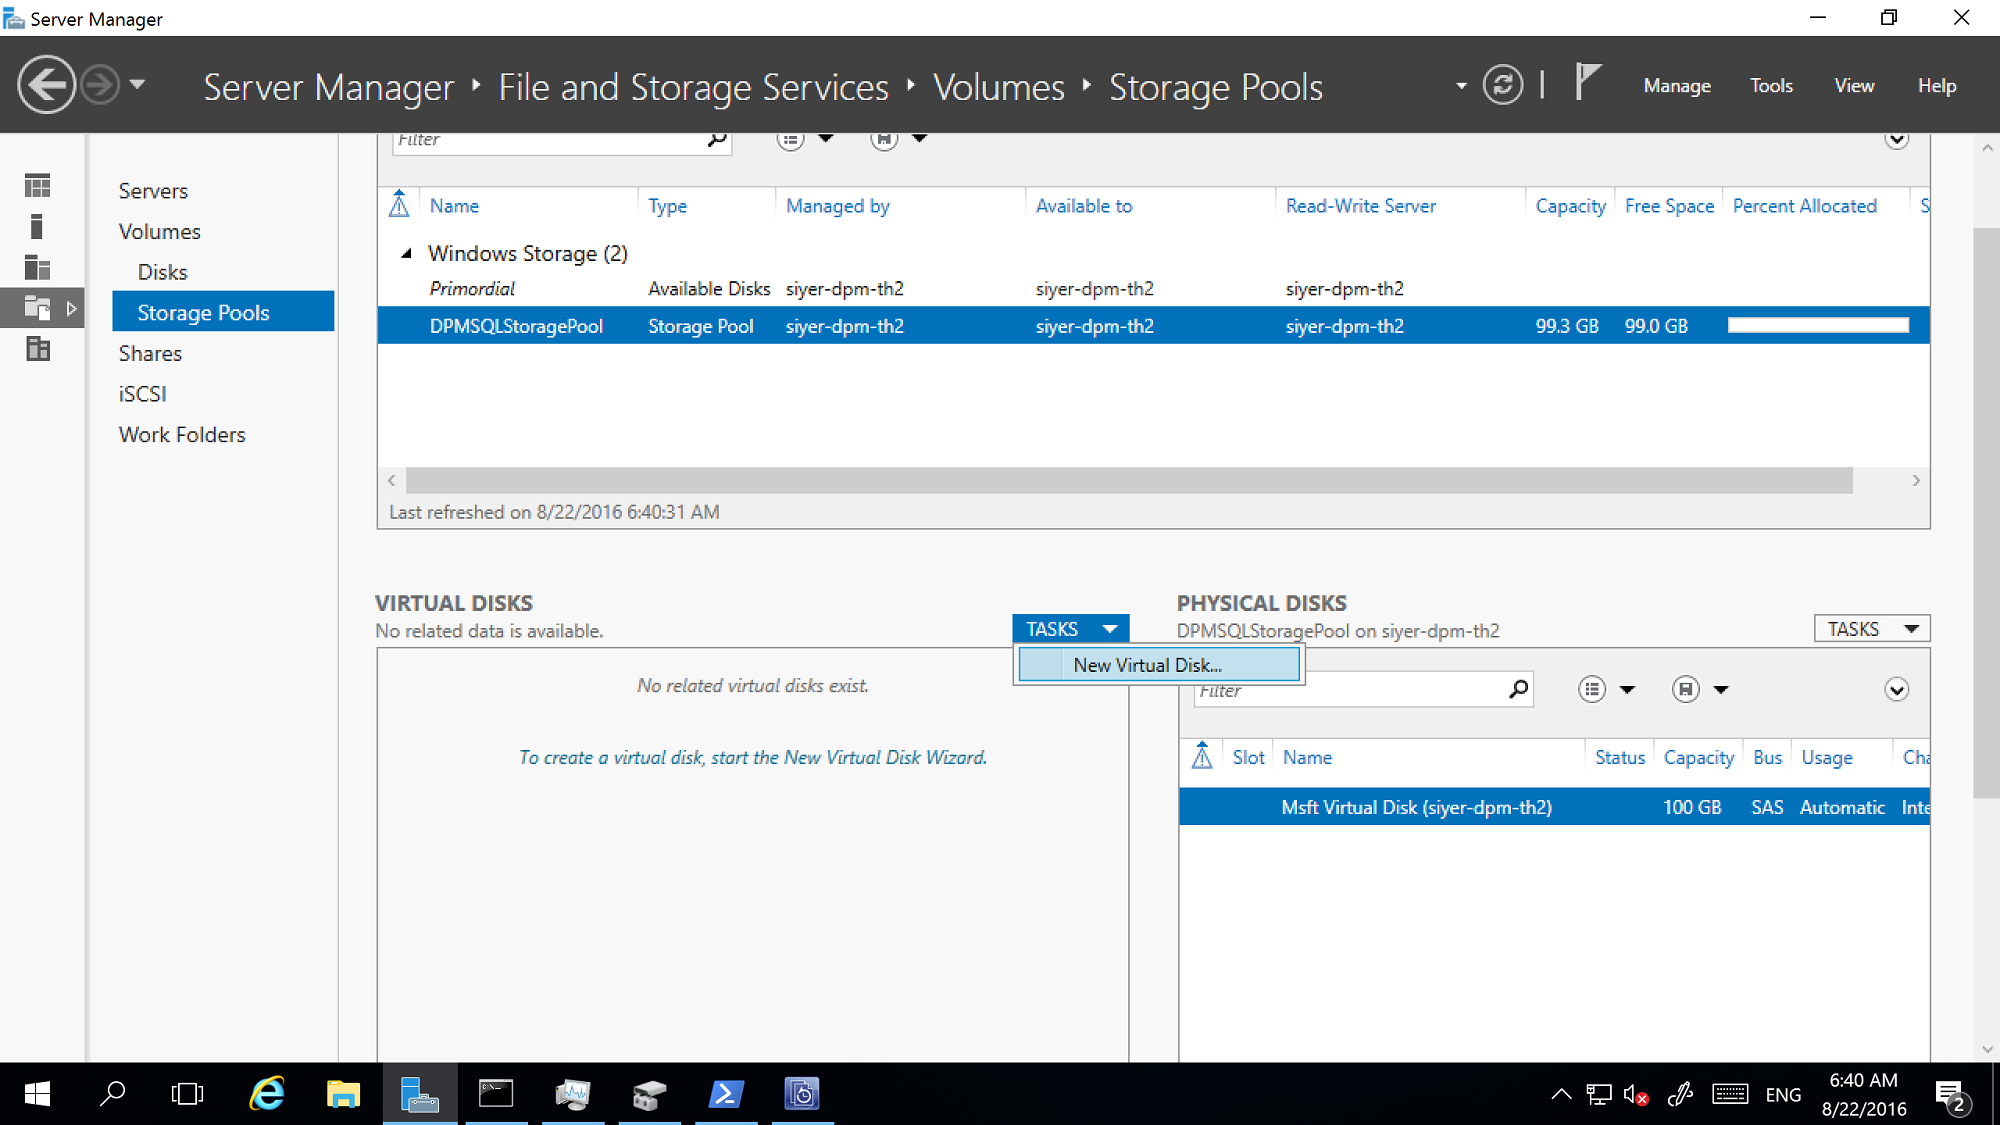Click the Filter input field for storage pools
The image size is (2000, 1125).
547,137
